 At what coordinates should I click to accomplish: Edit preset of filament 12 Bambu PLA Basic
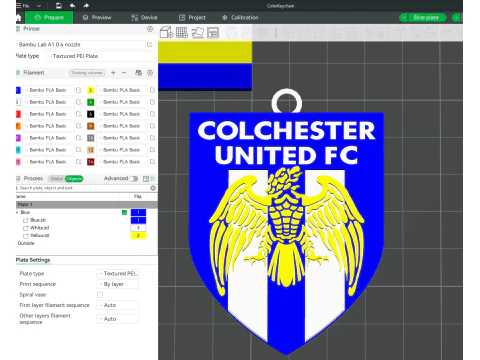[x=152, y=150]
